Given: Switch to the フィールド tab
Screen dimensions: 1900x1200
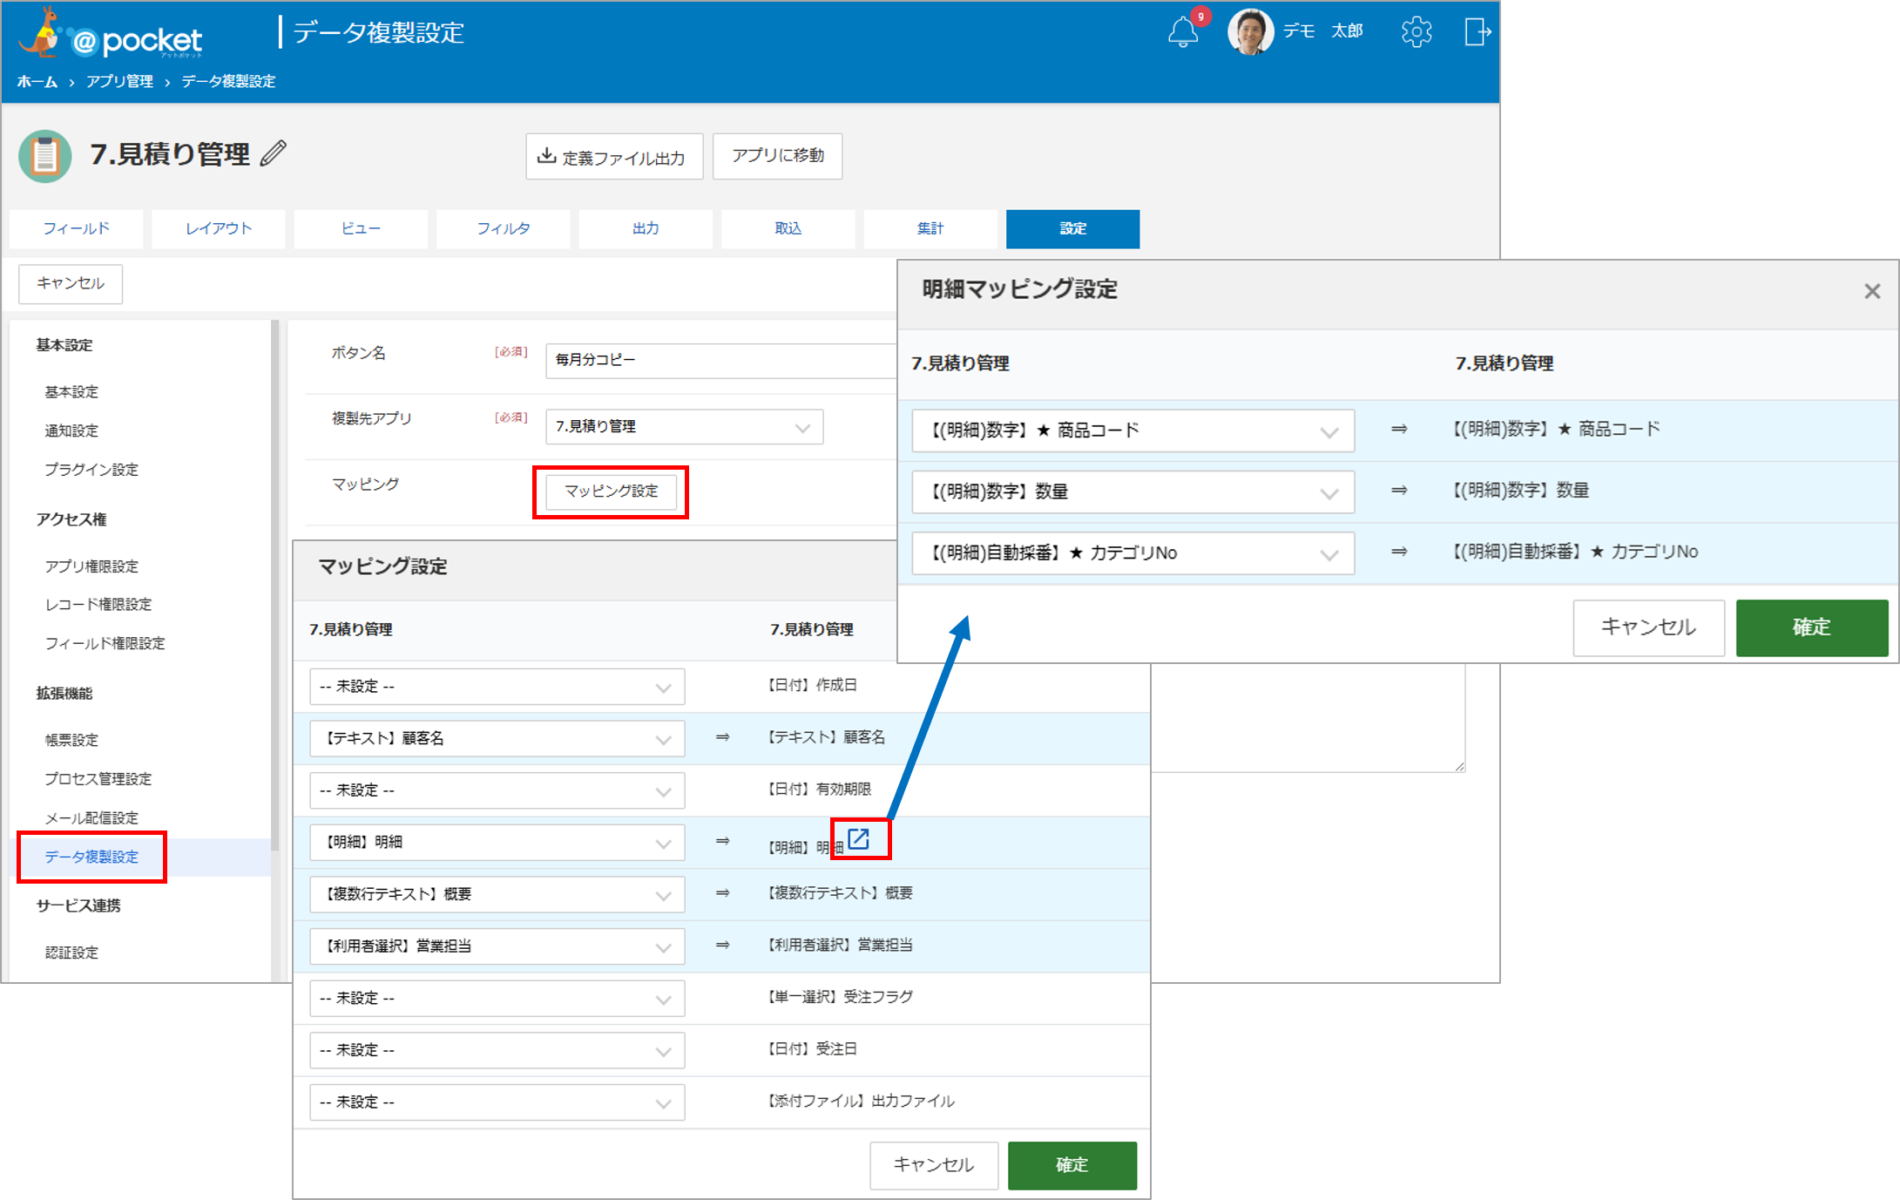Looking at the screenshot, I should (76, 229).
